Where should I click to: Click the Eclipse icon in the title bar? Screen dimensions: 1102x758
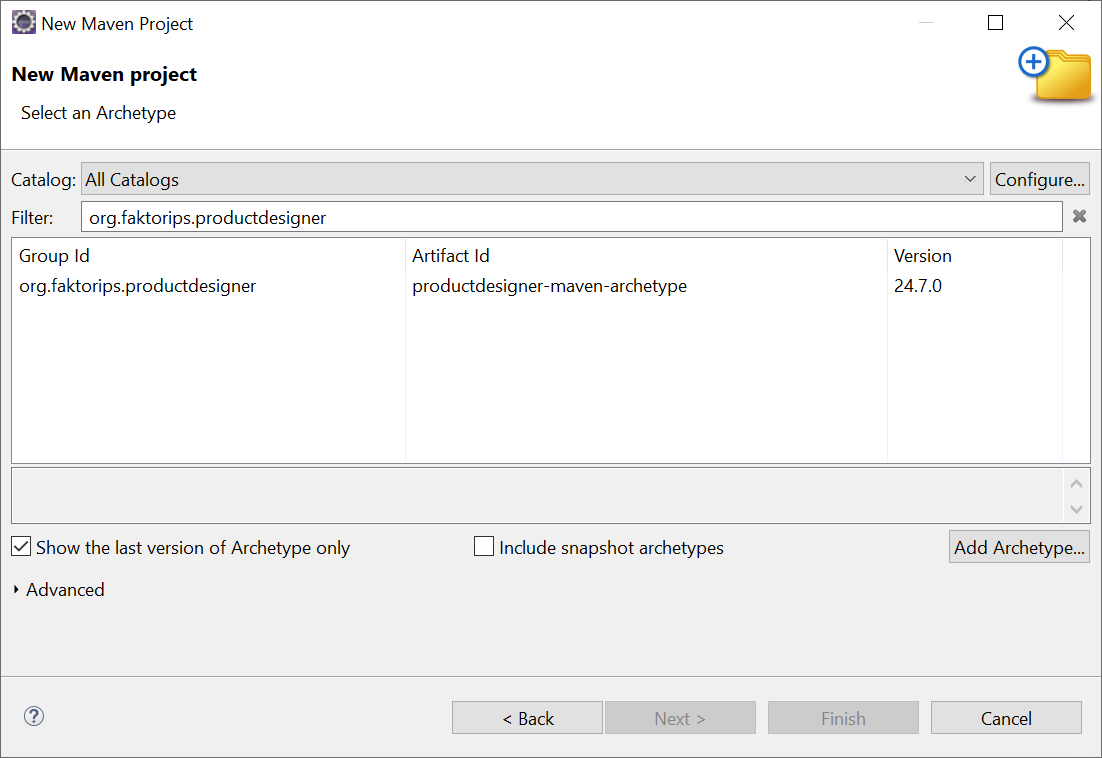pyautogui.click(x=23, y=23)
